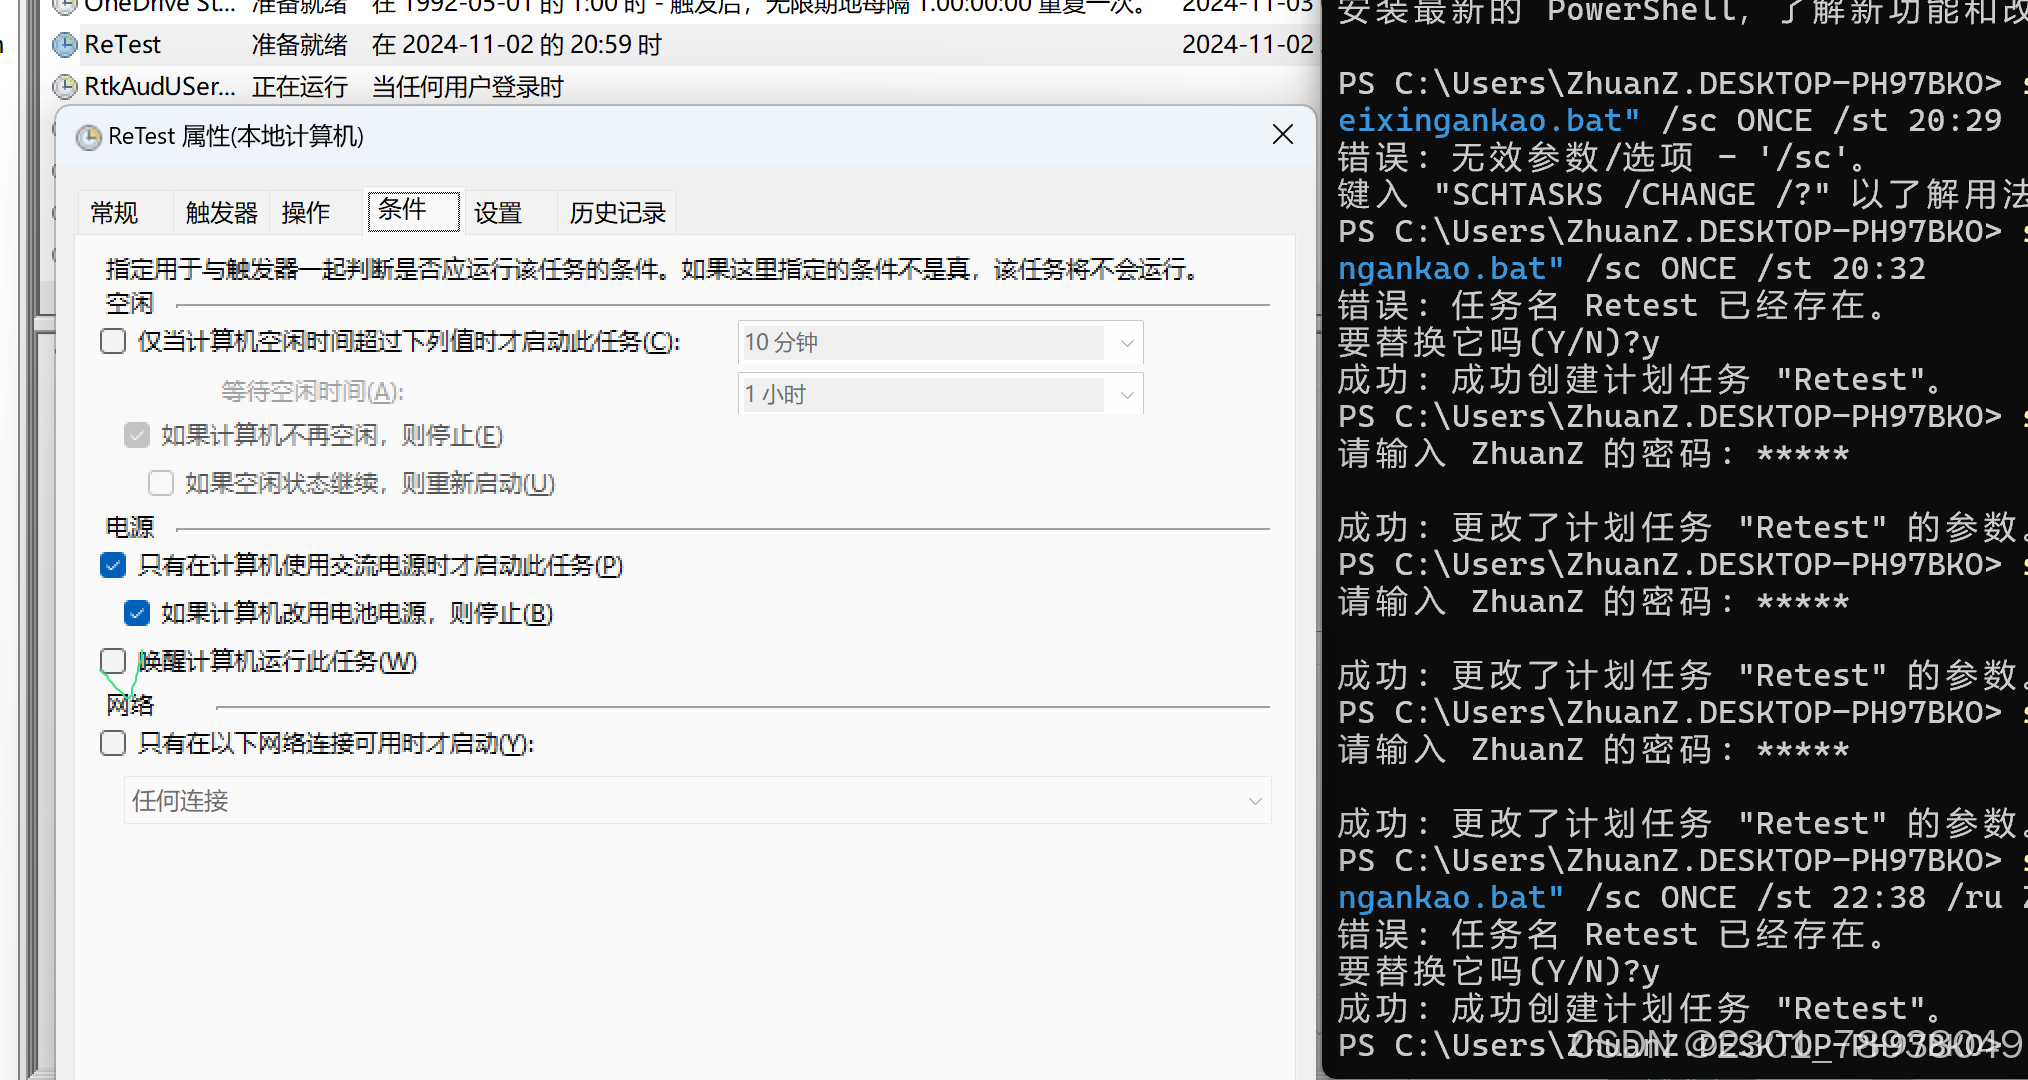Open the 设置 tab

tap(498, 213)
